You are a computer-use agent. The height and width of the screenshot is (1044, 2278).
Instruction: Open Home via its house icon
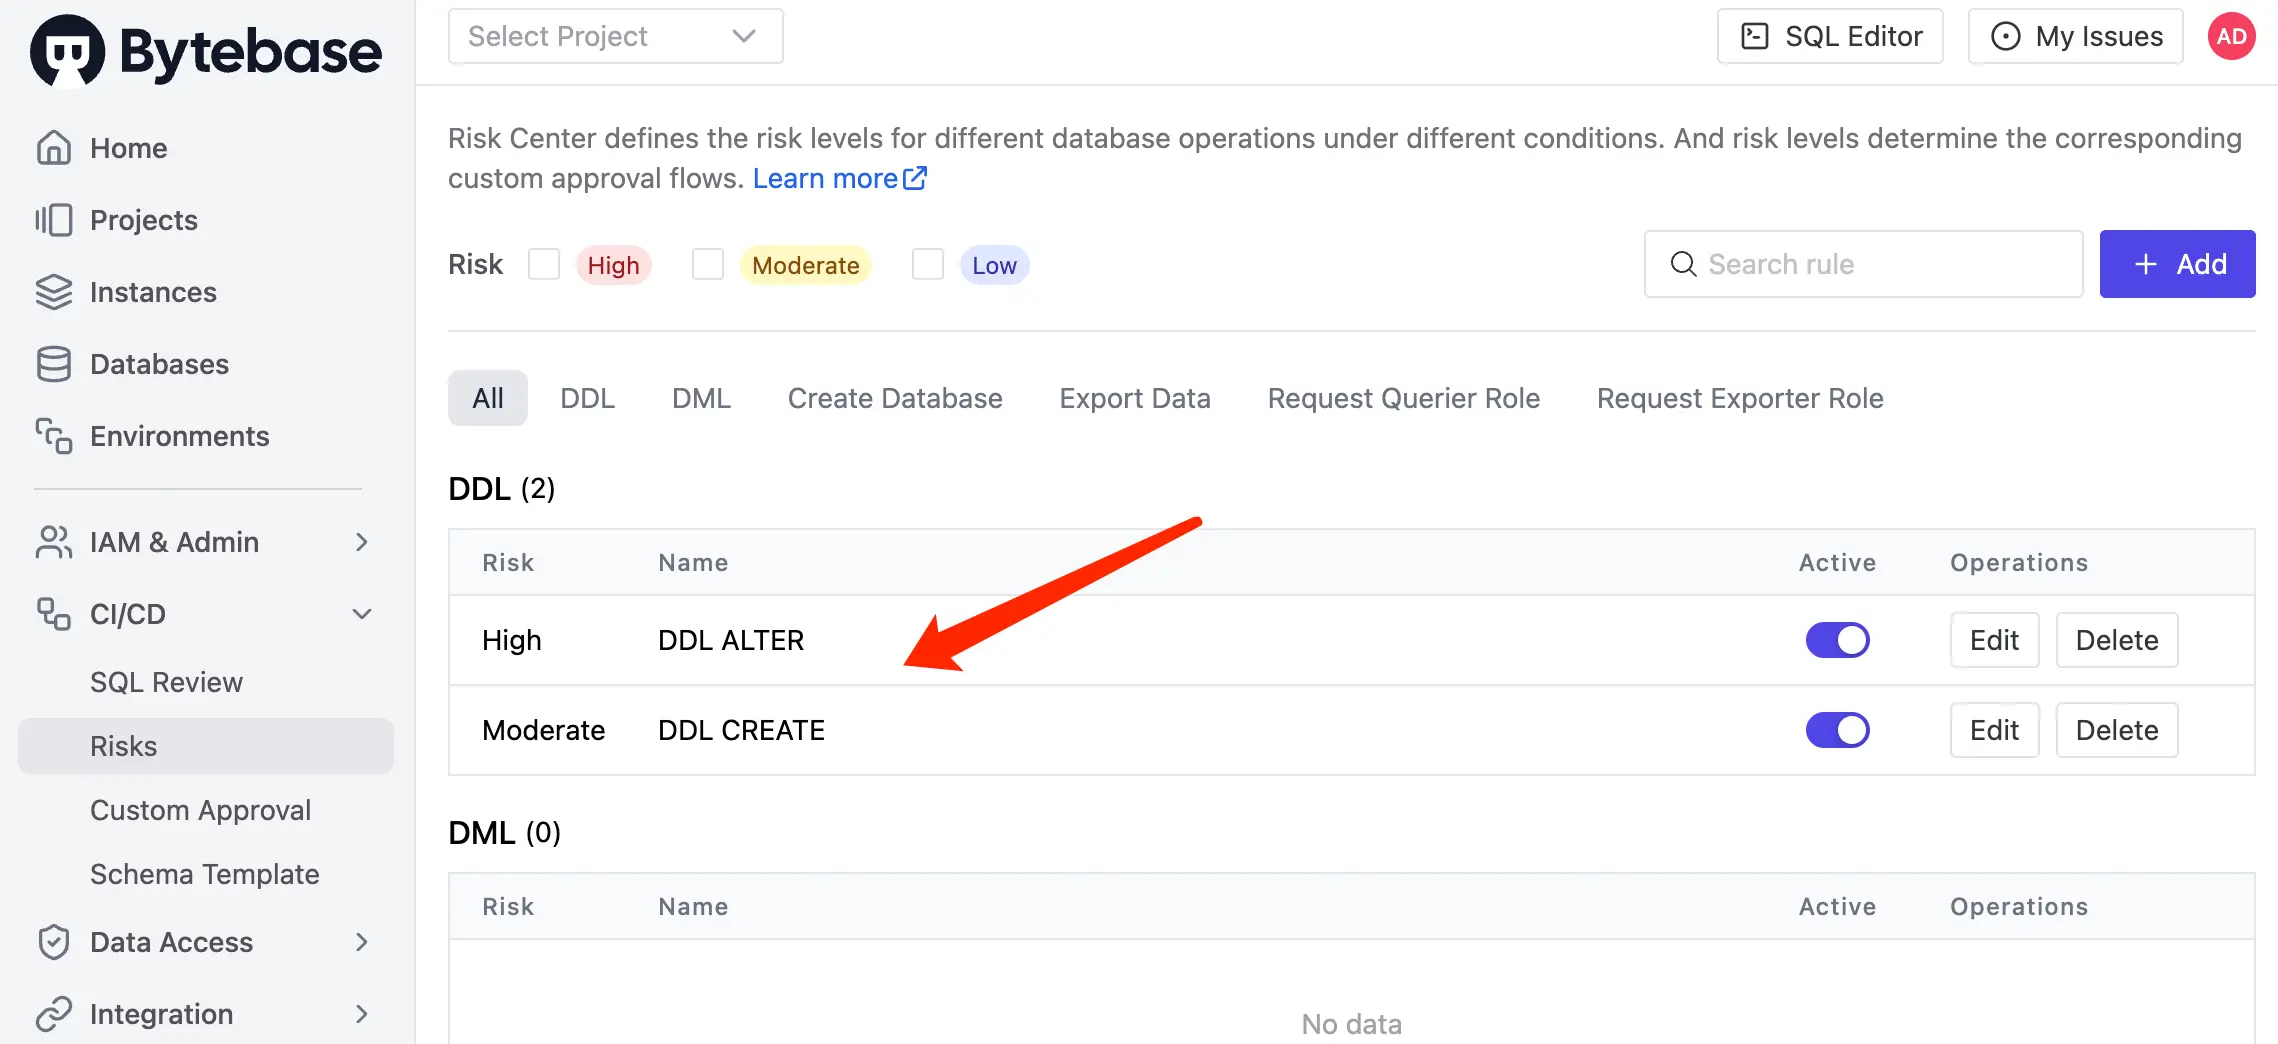click(x=54, y=147)
